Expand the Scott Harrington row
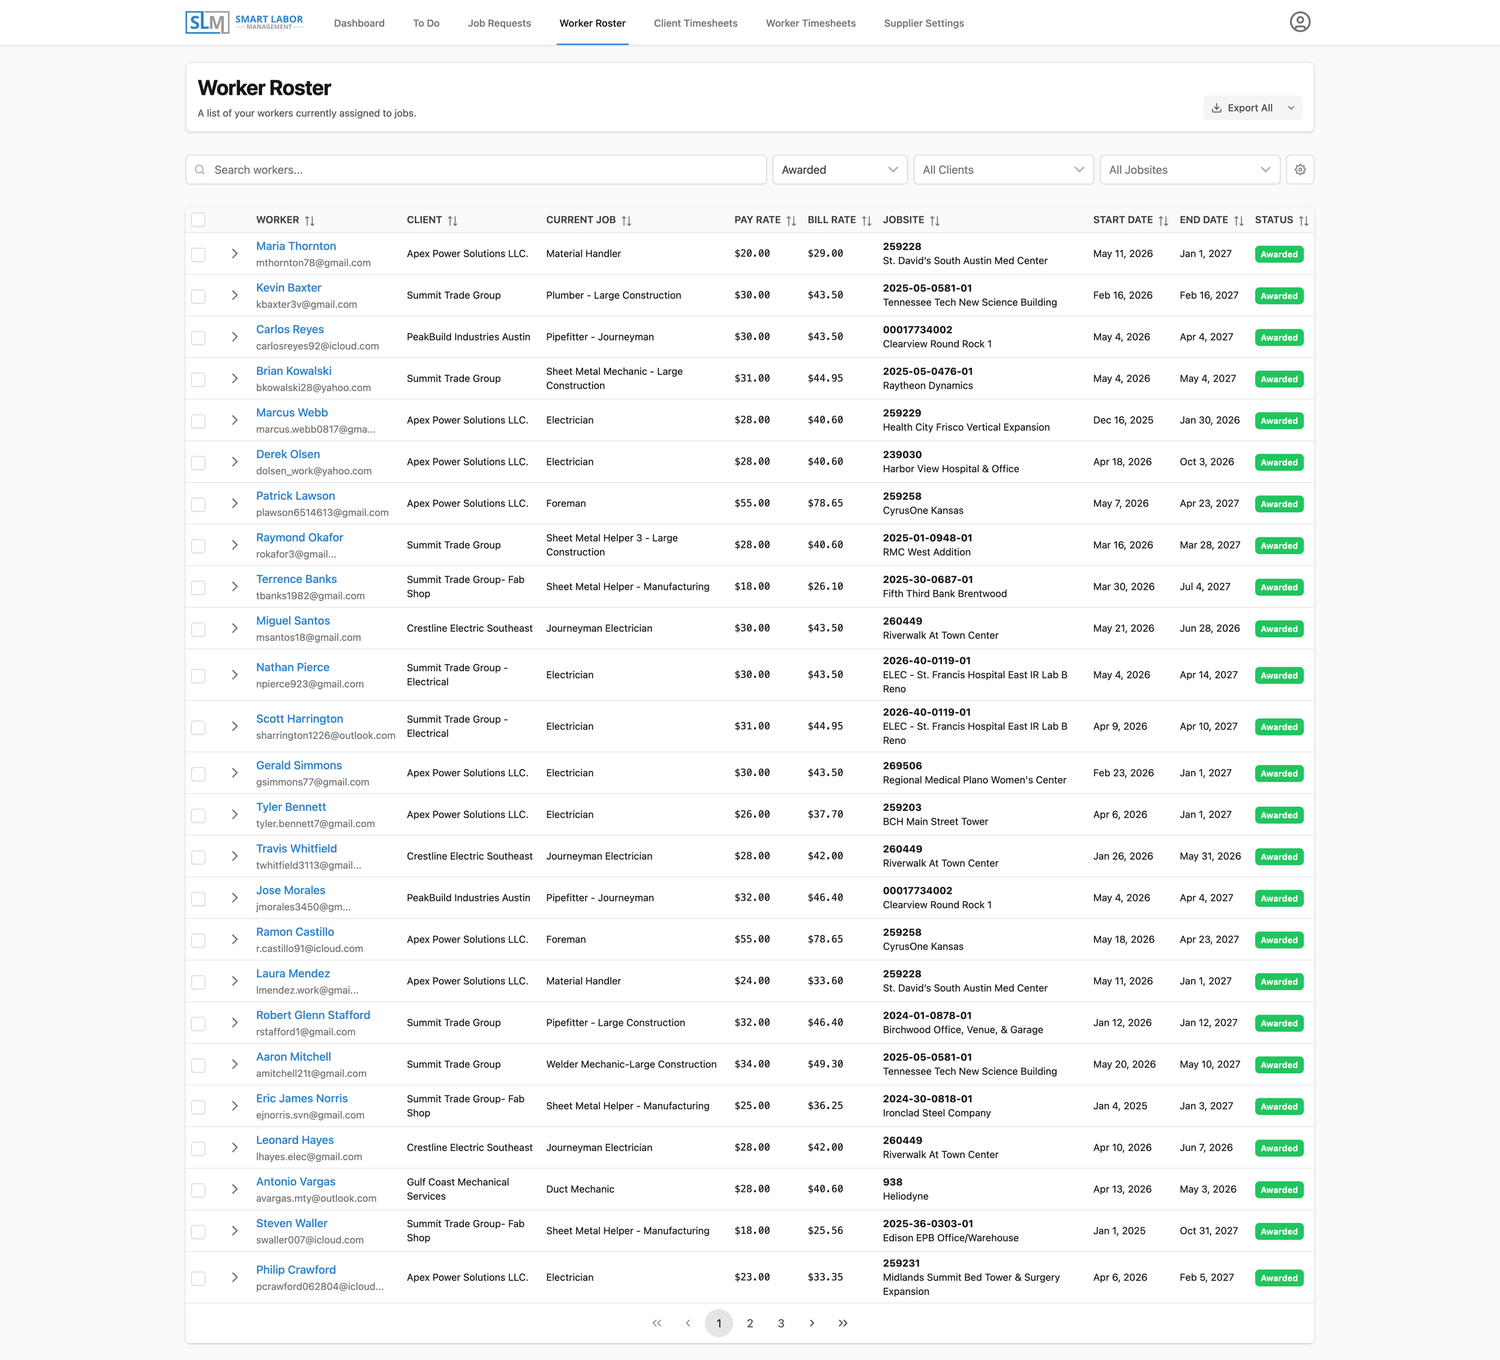Image resolution: width=1500 pixels, height=1360 pixels. (x=235, y=727)
